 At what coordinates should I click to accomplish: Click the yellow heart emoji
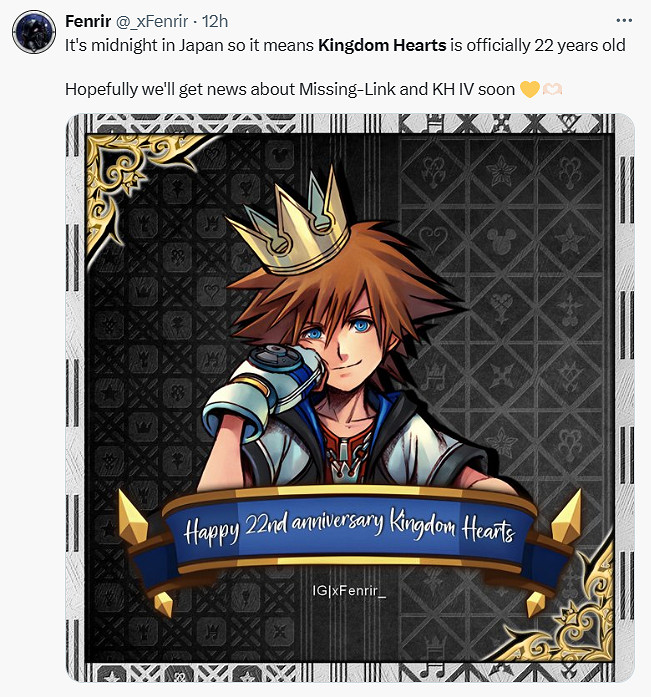click(x=529, y=89)
